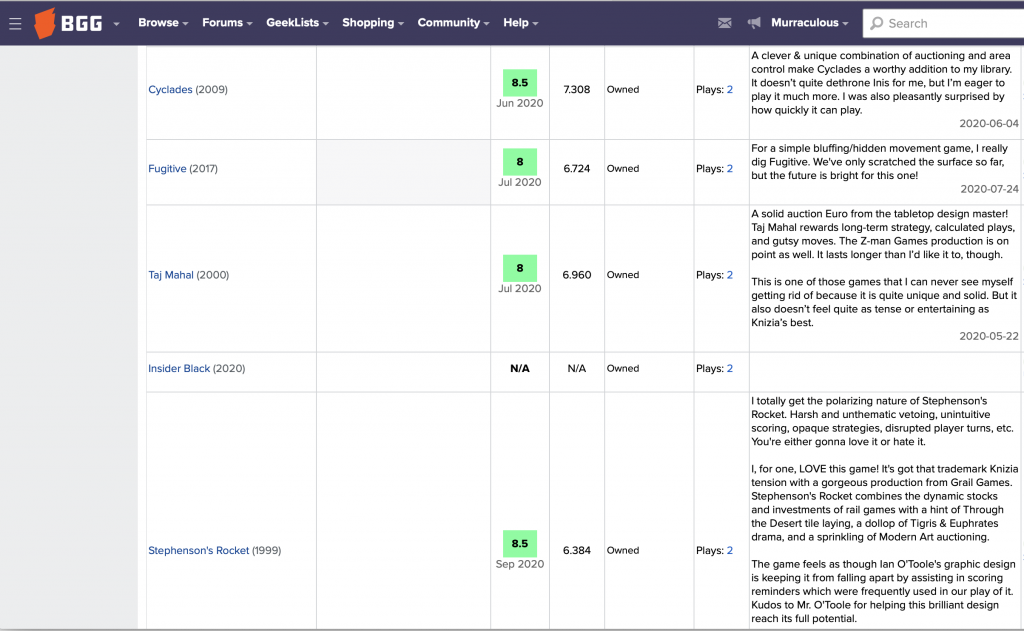Click the Jun 2020 rating date
Image resolution: width=1024 pixels, height=631 pixels.
tap(520, 103)
